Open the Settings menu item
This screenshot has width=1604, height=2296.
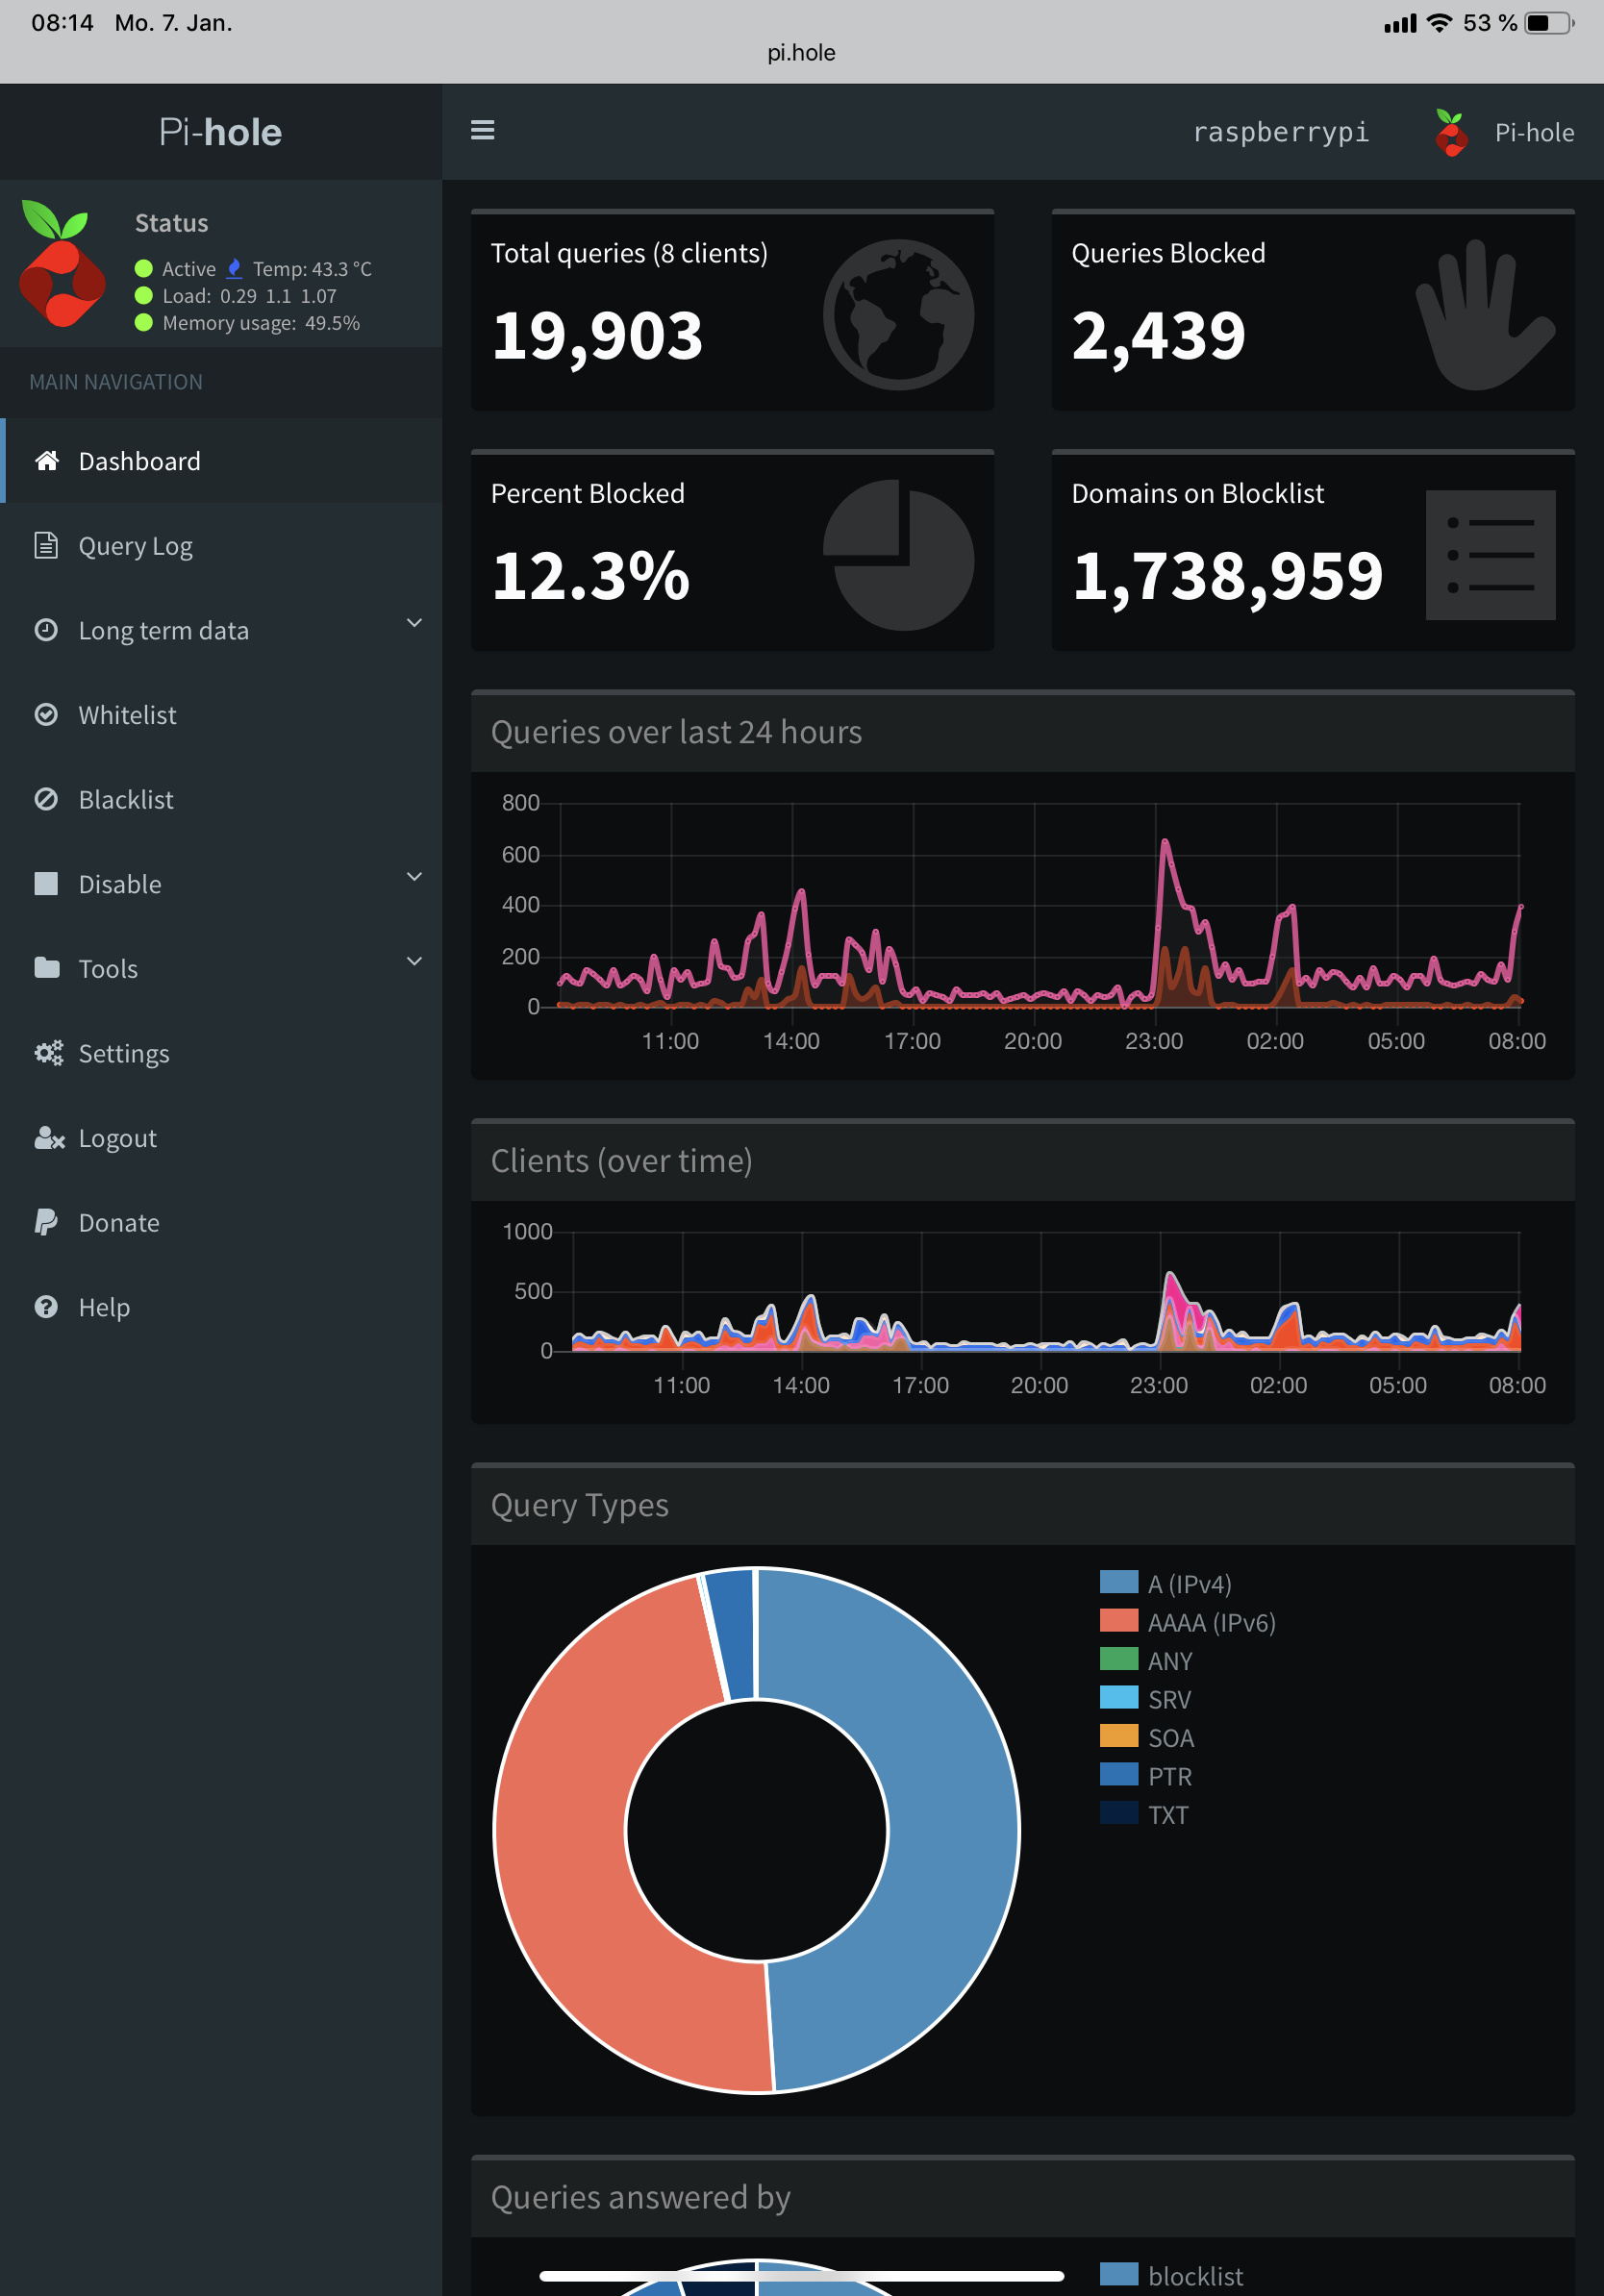tap(221, 1052)
